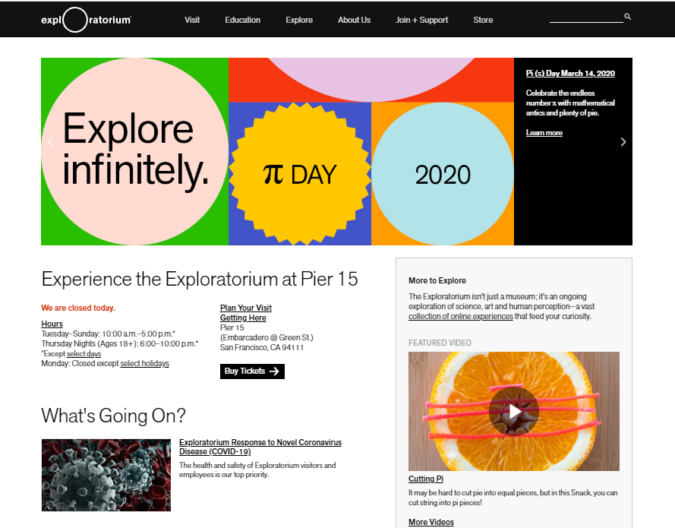Image resolution: width=675 pixels, height=528 pixels.
Task: Open the Novel Coronavirus response article link
Action: [260, 447]
